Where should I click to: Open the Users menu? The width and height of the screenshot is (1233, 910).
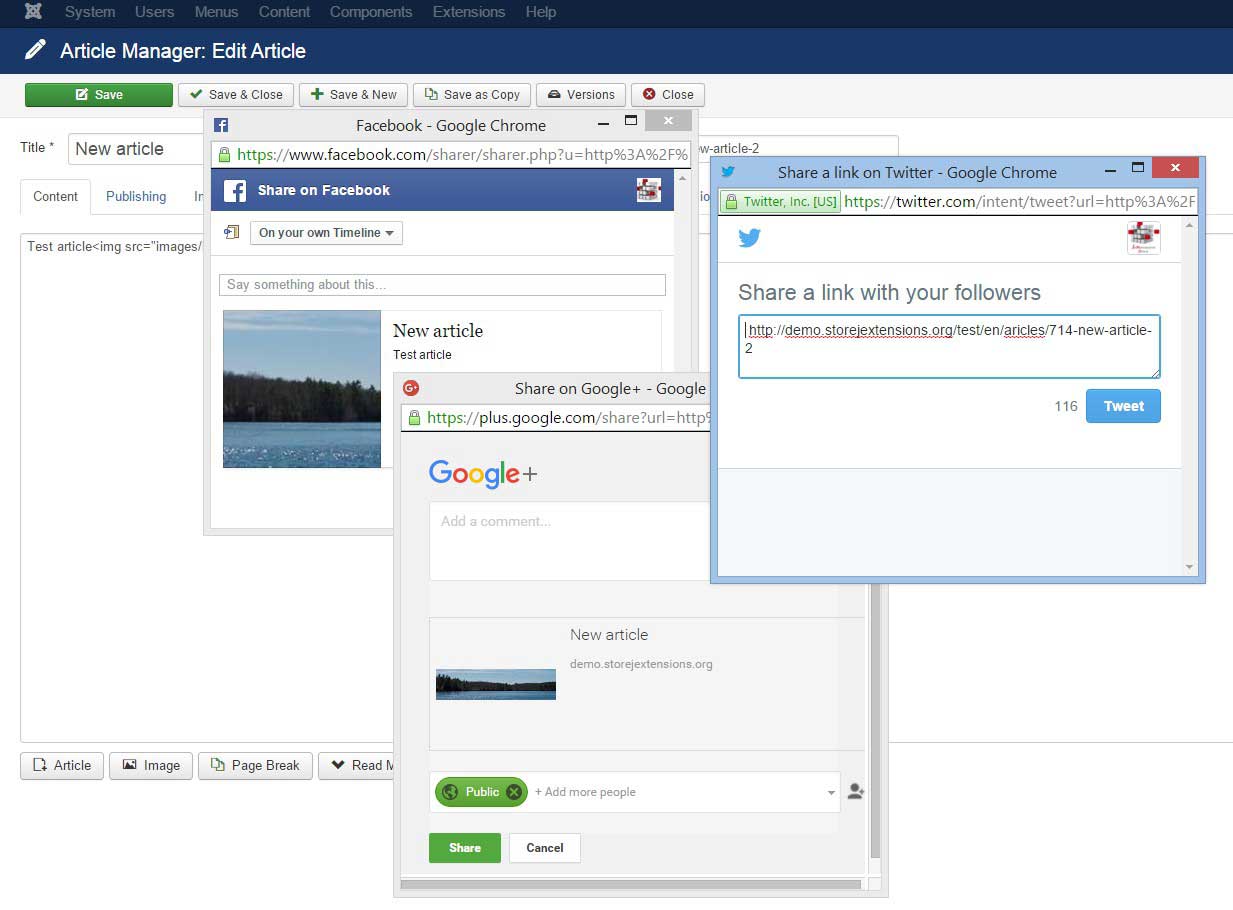[154, 12]
